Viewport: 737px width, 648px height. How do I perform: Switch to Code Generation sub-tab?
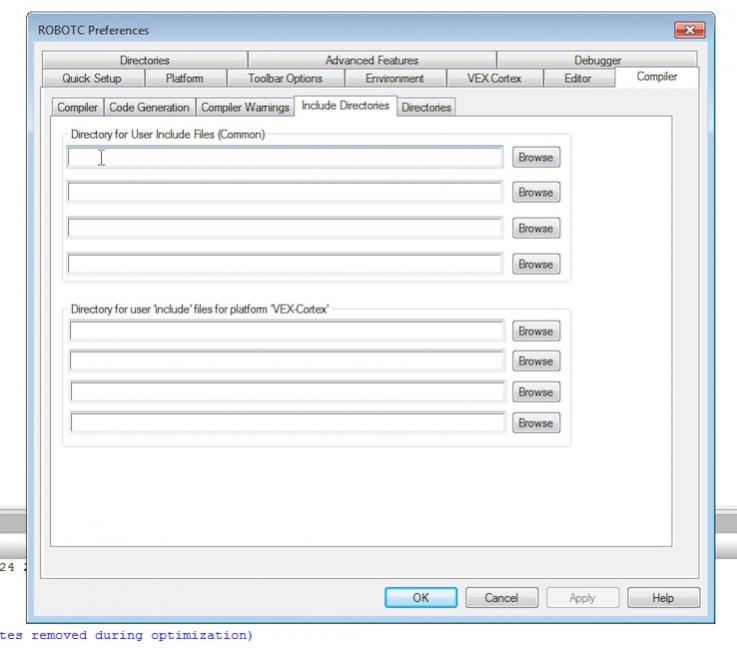(149, 107)
